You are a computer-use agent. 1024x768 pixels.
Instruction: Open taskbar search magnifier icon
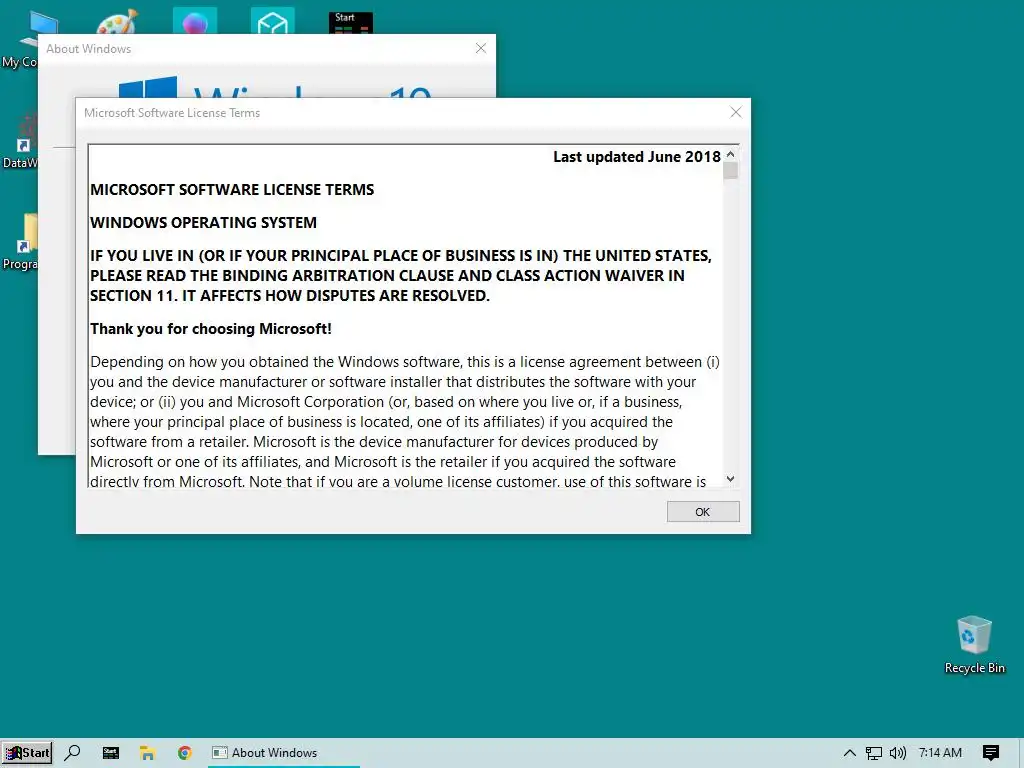point(72,752)
